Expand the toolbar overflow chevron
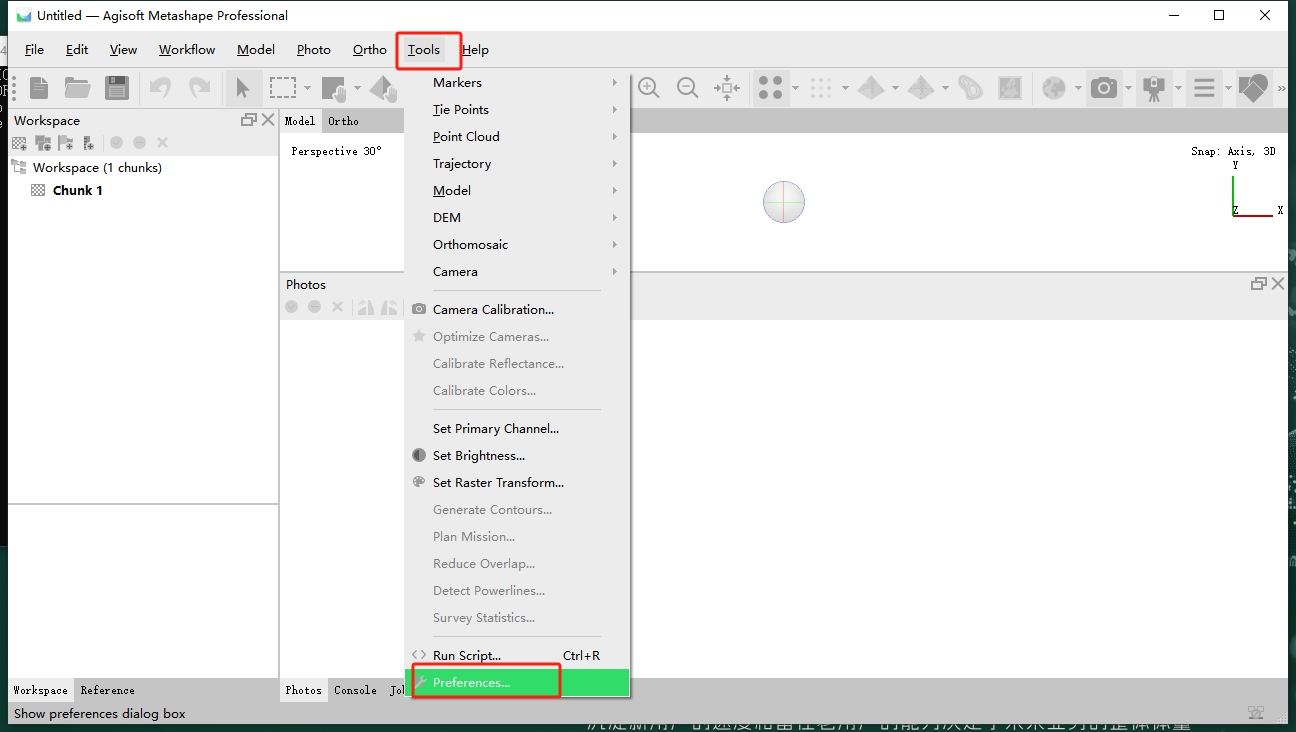Viewport: 1296px width, 732px height. tap(1282, 88)
